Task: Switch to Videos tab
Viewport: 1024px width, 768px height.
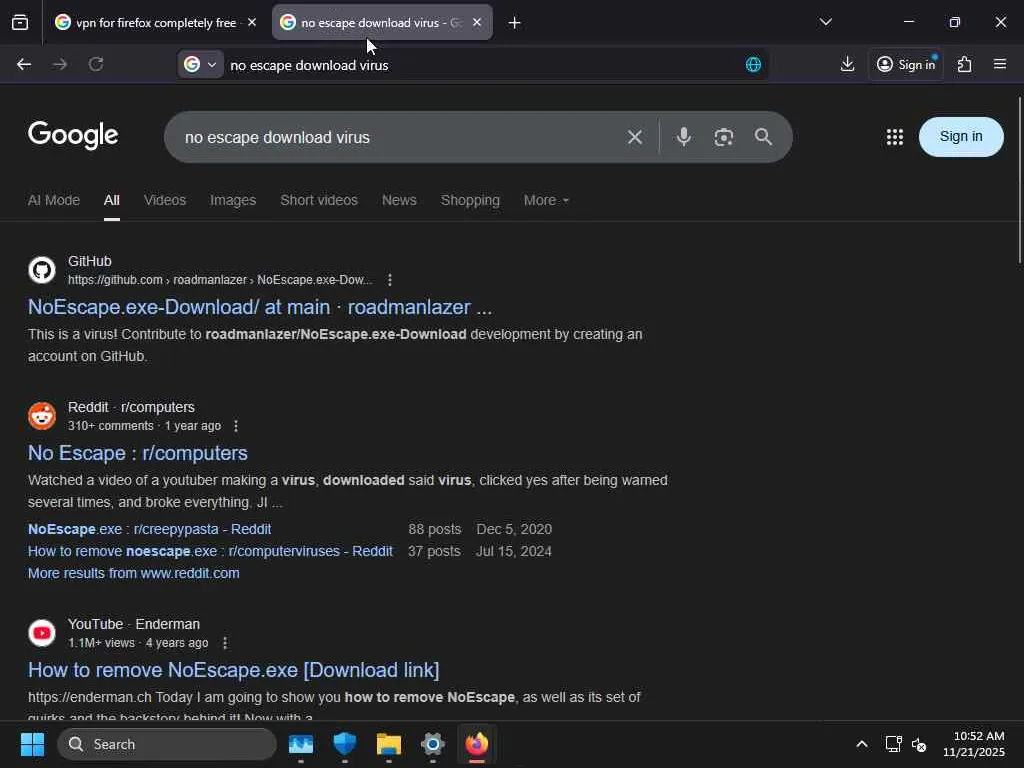Action: pos(165,200)
